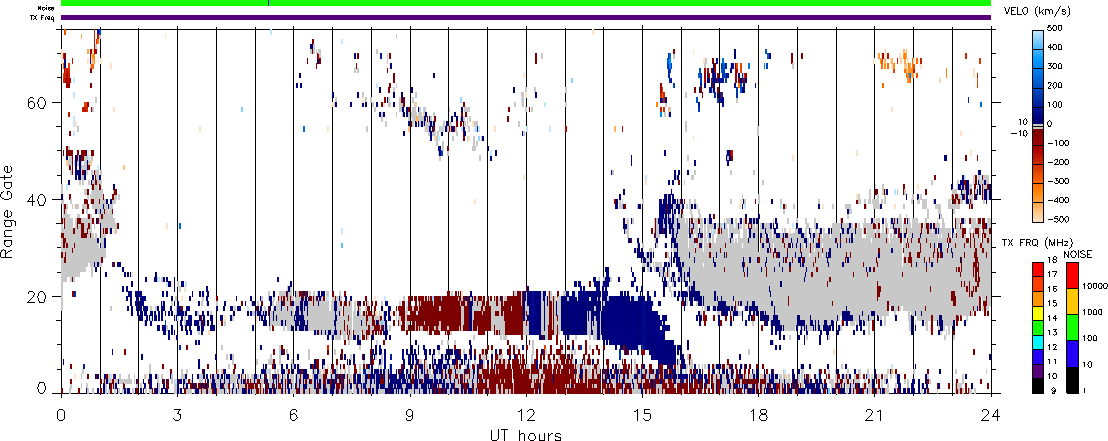The width and height of the screenshot is (1108, 441).
Task: Click the green Noise bar above the plot
Action: coord(526,3)
